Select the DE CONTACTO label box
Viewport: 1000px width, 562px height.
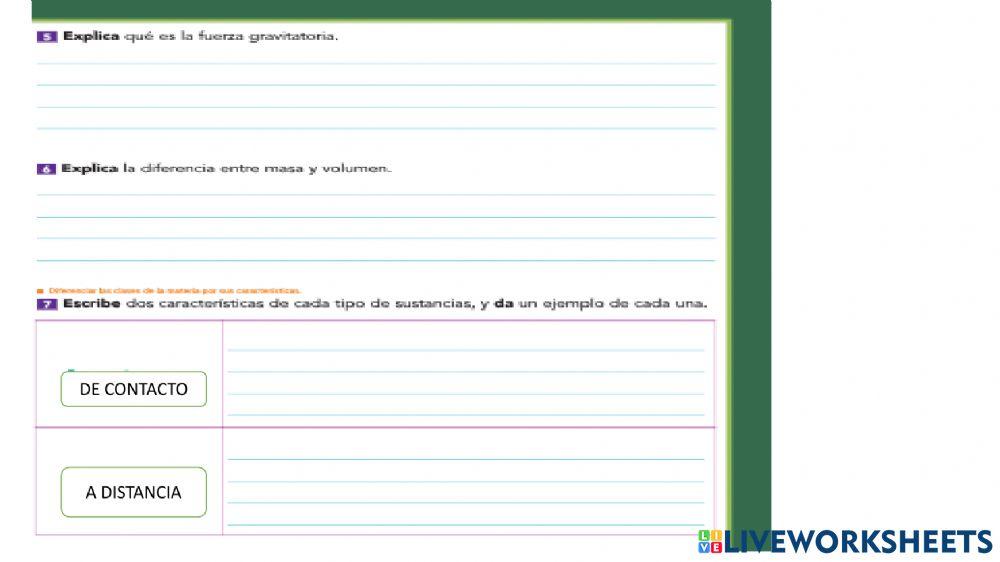(x=133, y=389)
